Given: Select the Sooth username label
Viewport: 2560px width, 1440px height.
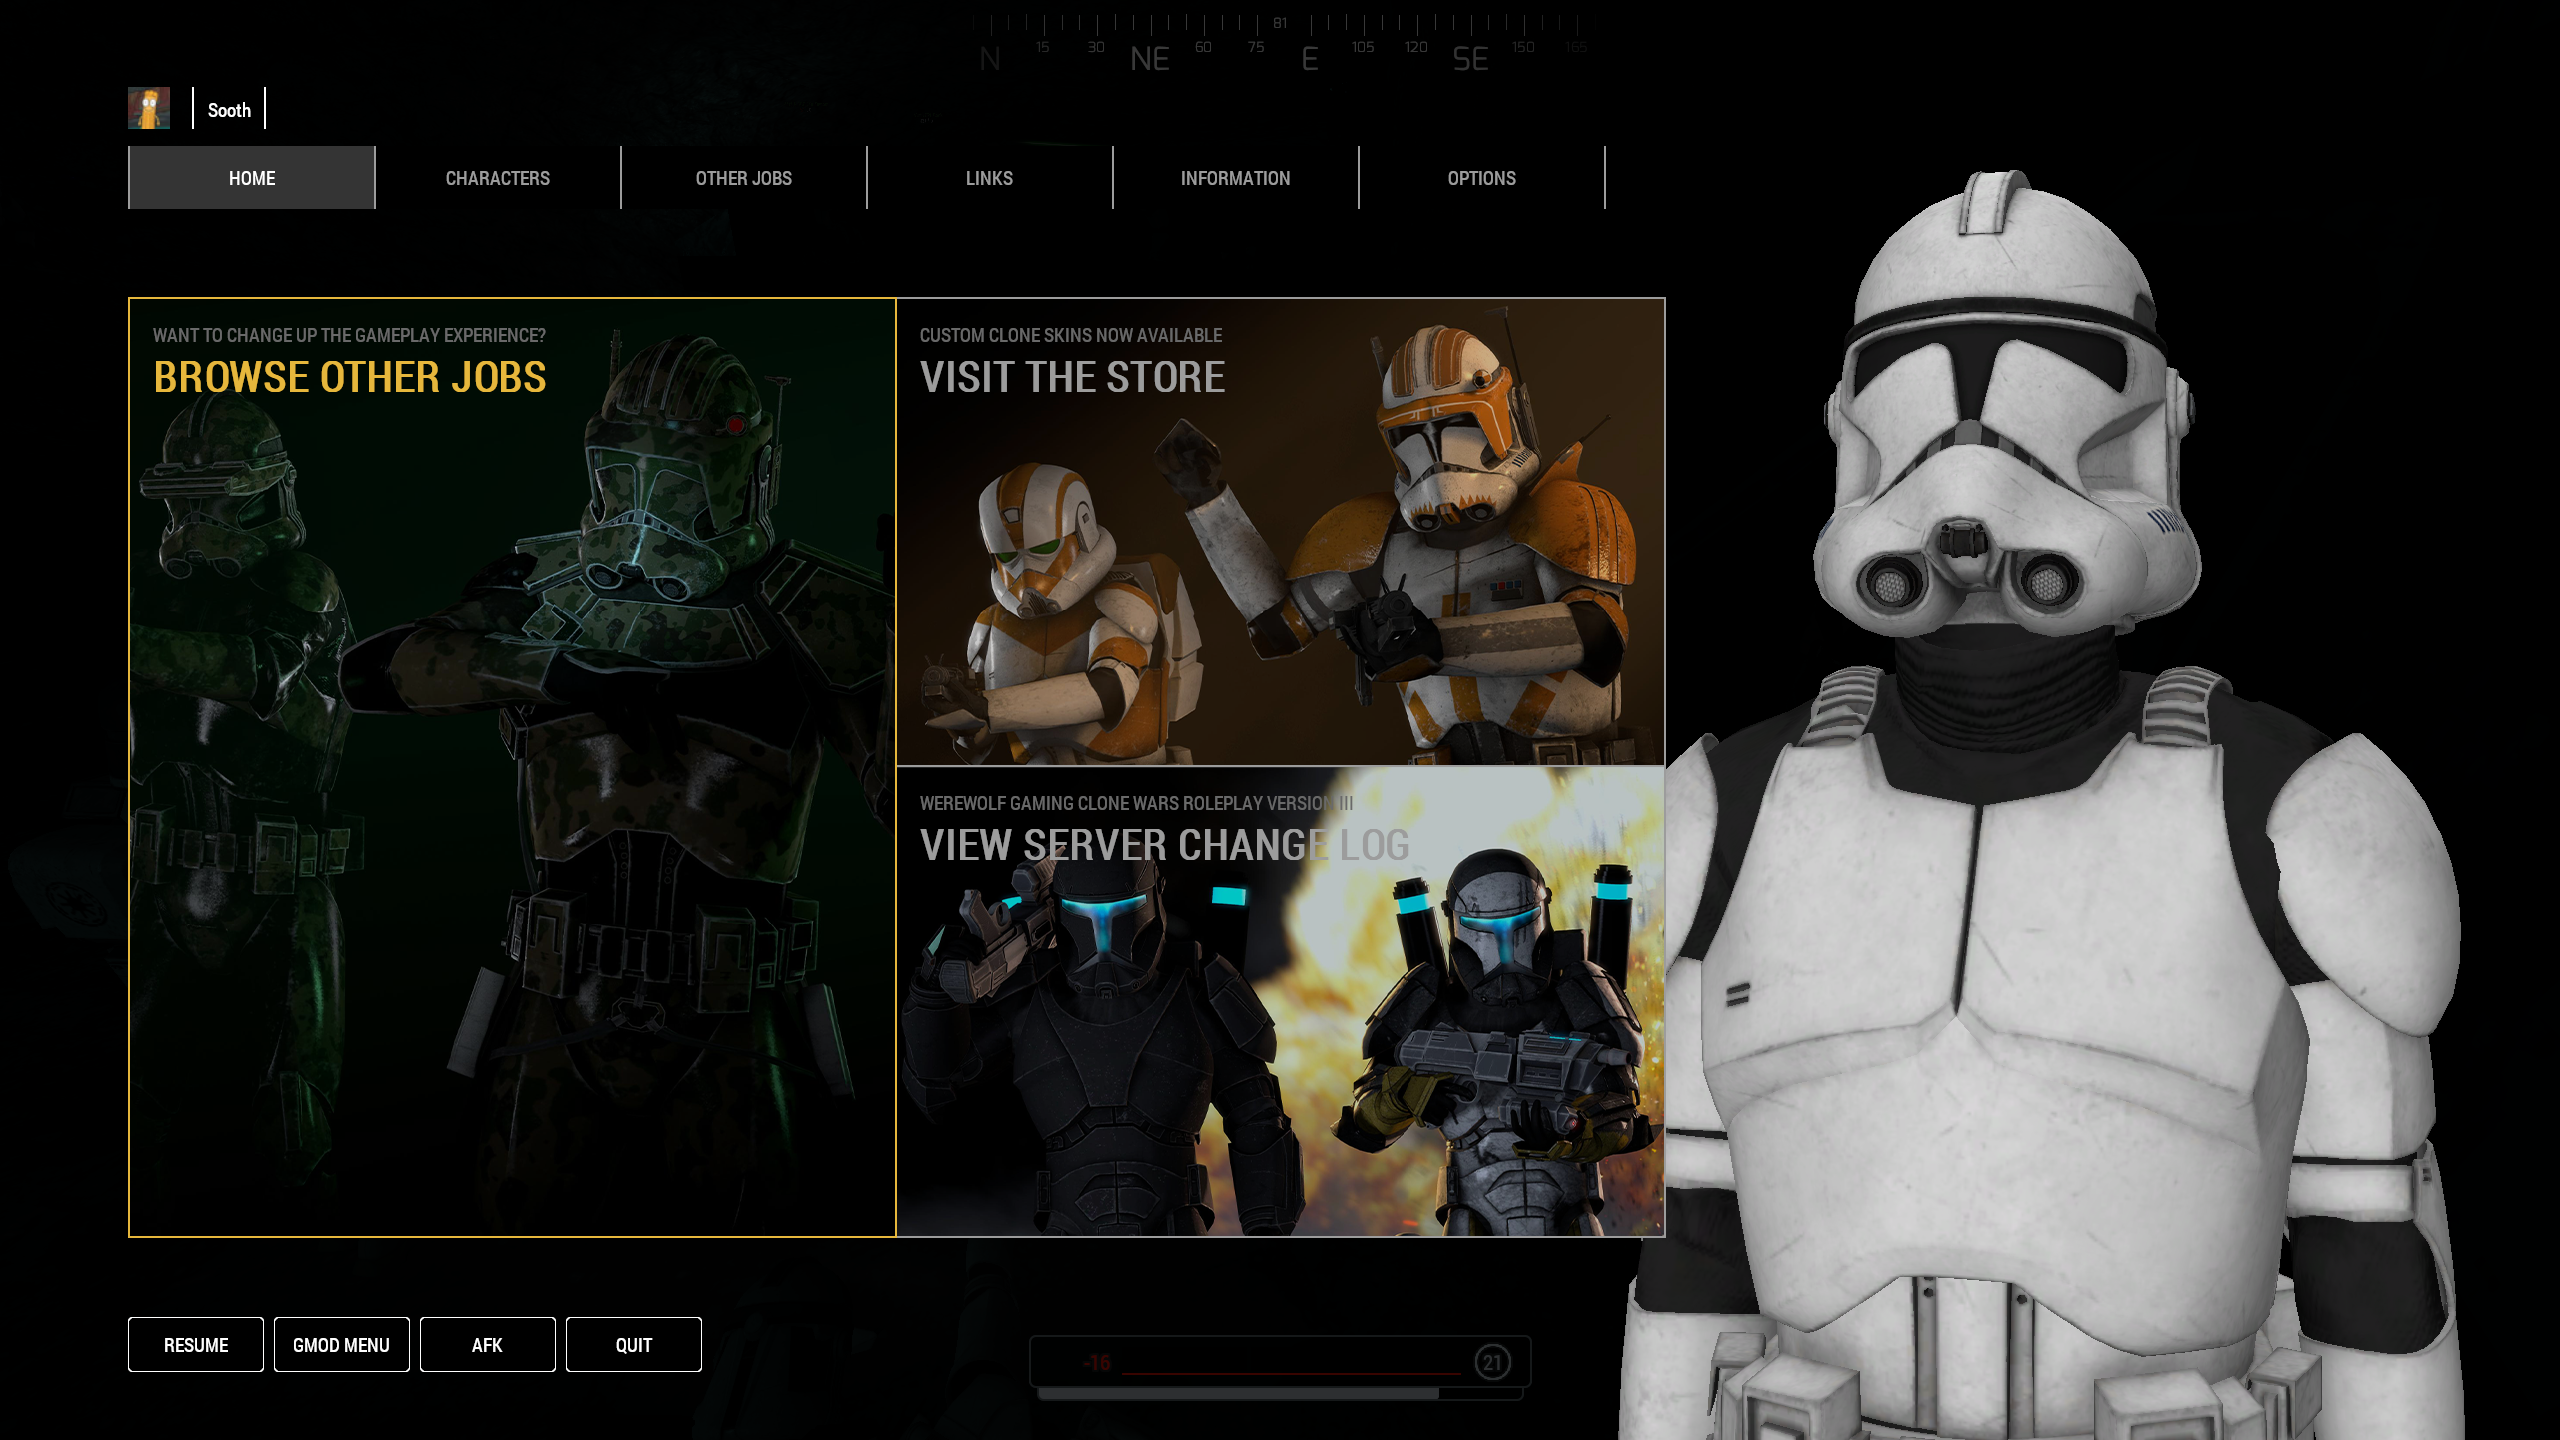Looking at the screenshot, I should [x=229, y=110].
